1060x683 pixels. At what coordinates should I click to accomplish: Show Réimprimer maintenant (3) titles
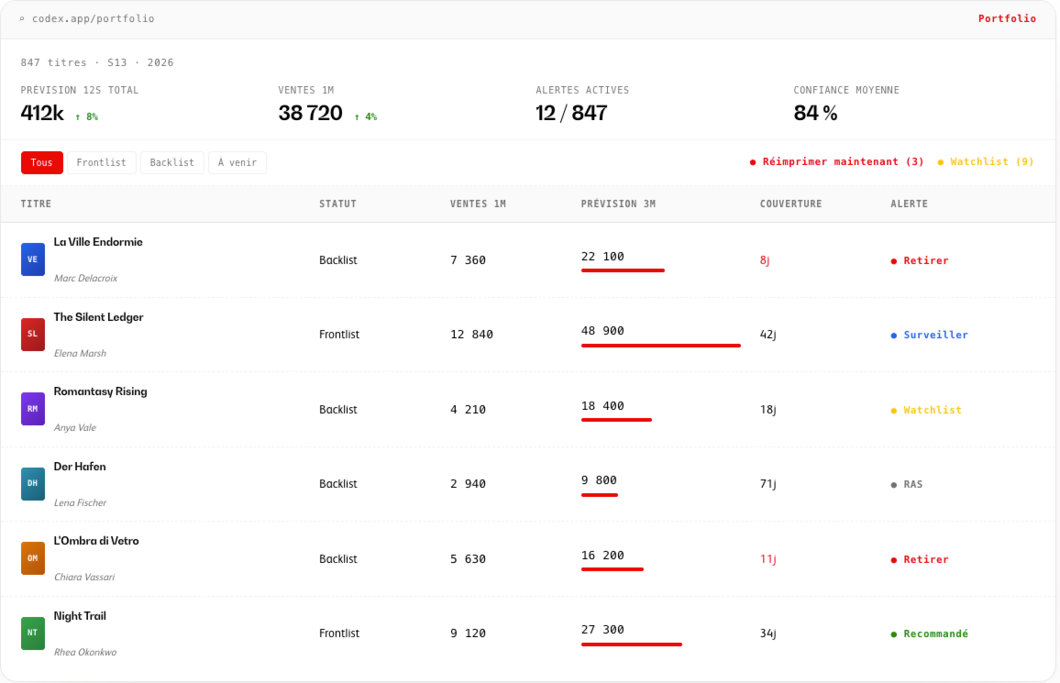click(x=836, y=162)
